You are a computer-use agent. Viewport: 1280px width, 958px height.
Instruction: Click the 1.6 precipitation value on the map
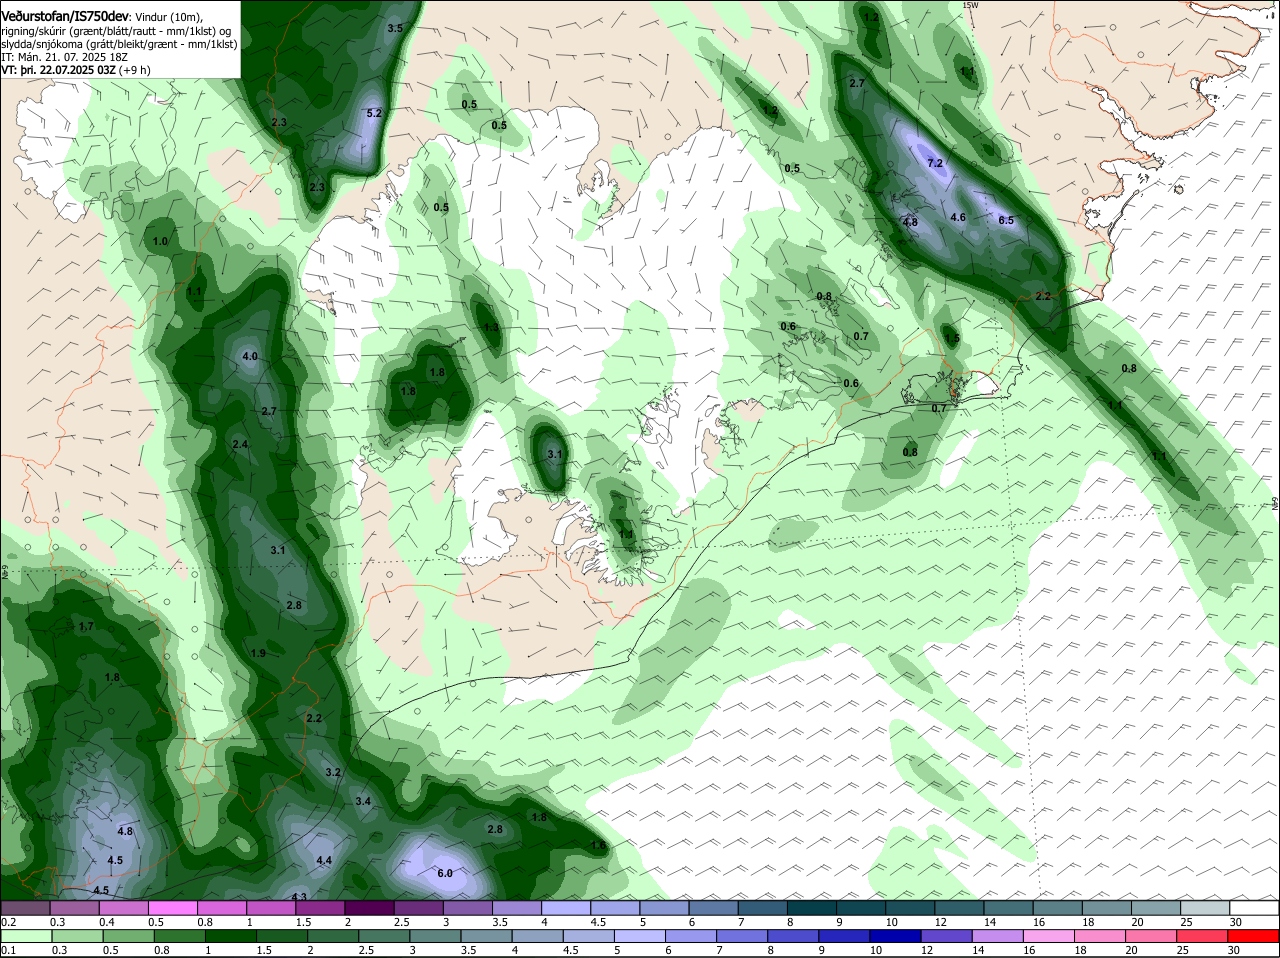[x=598, y=845]
